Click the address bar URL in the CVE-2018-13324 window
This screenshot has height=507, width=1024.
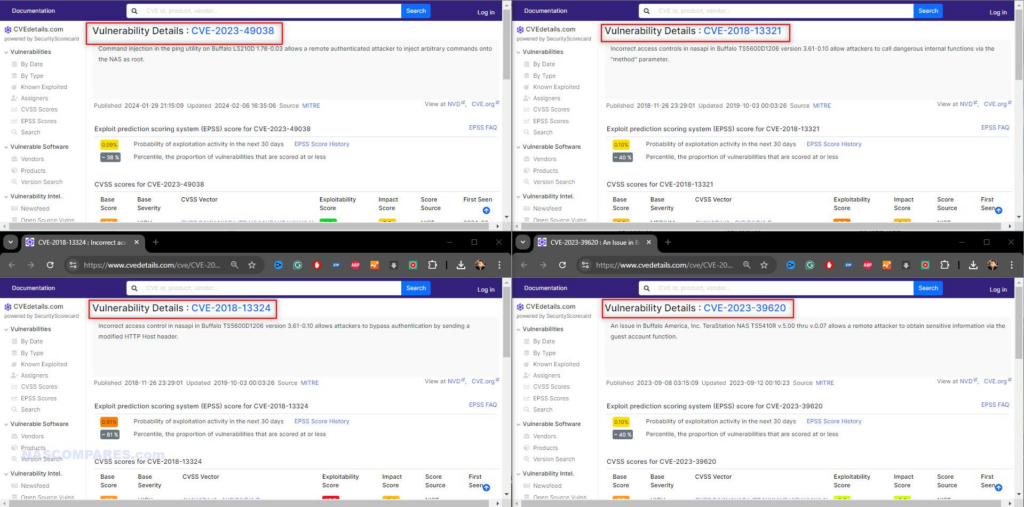tap(152, 265)
